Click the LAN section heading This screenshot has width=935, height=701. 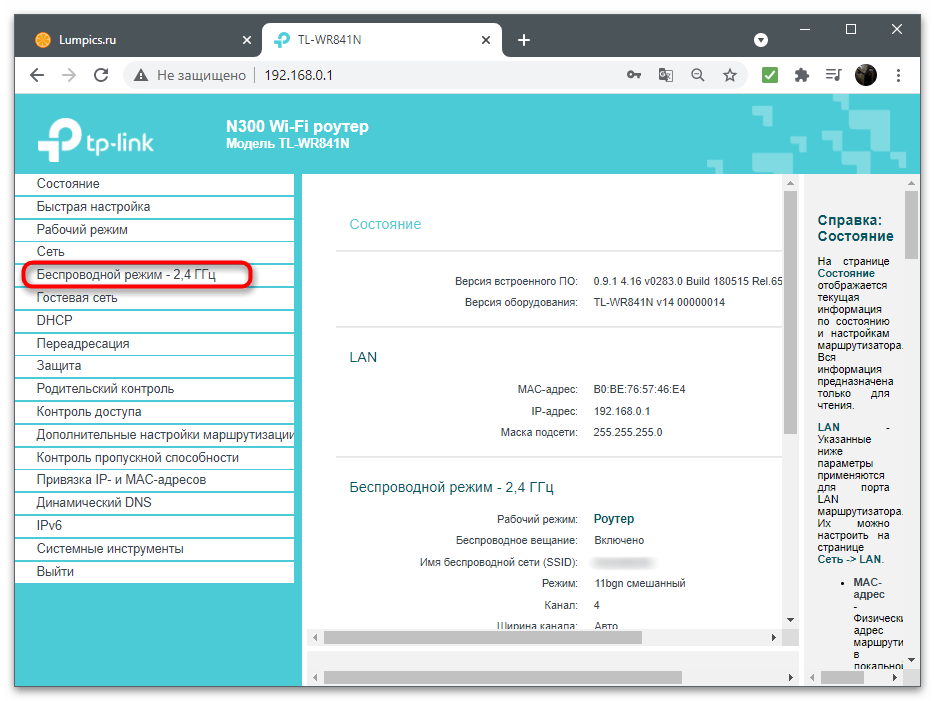point(363,357)
